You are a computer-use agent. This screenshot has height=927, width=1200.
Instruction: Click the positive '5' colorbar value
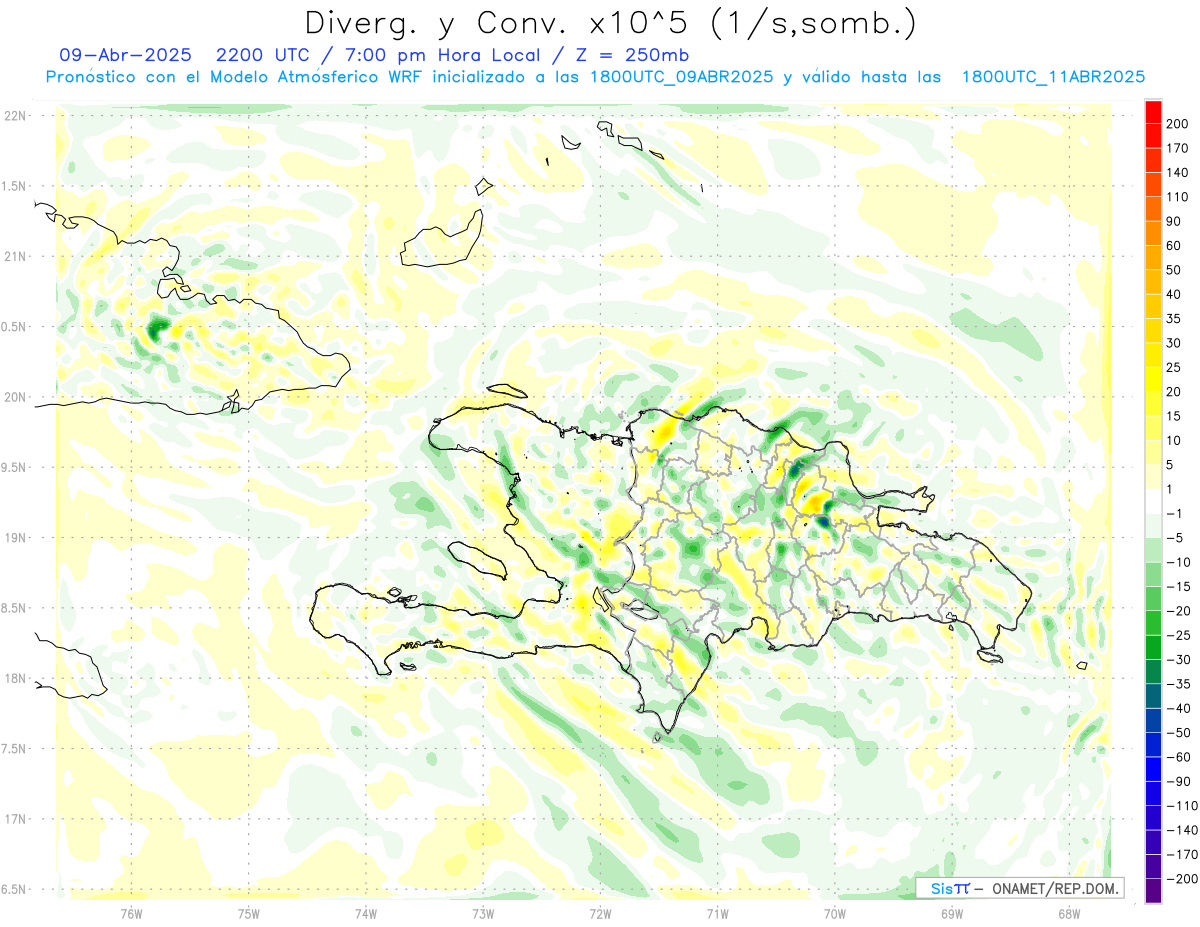pyautogui.click(x=1170, y=465)
